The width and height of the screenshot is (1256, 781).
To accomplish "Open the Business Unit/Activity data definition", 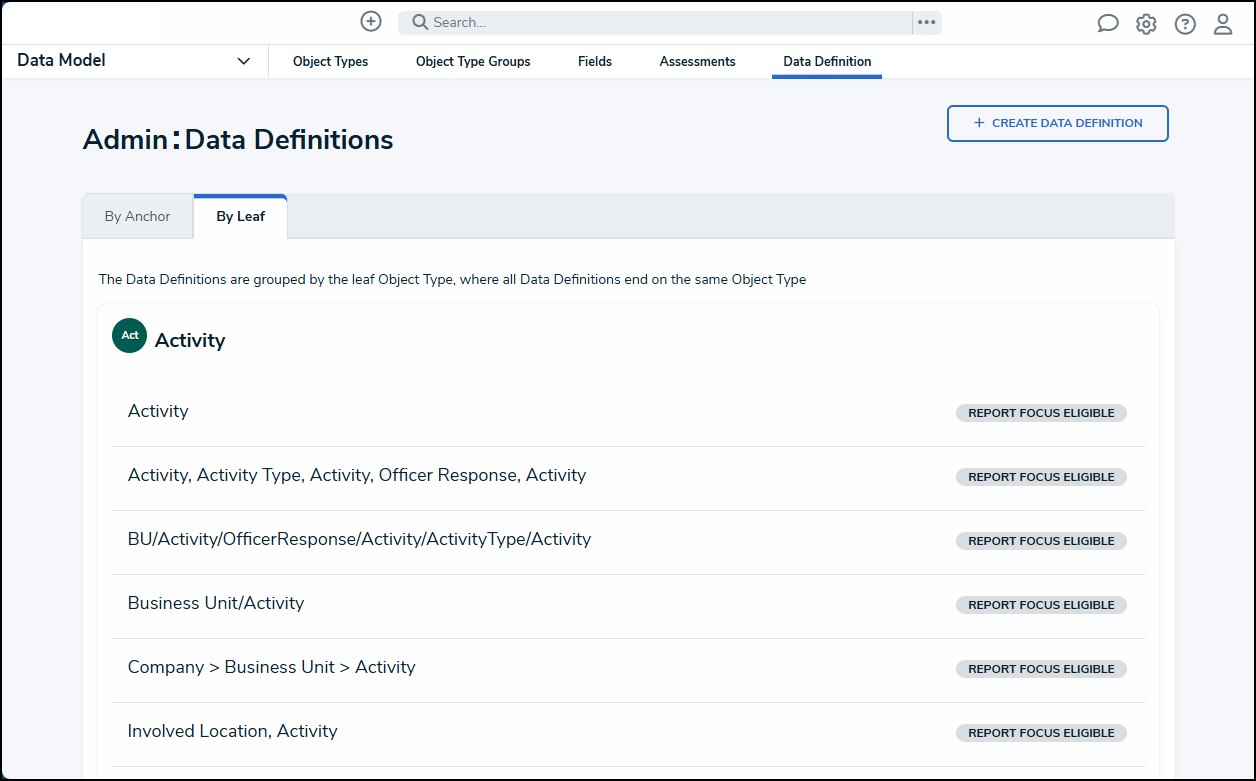I will (216, 603).
